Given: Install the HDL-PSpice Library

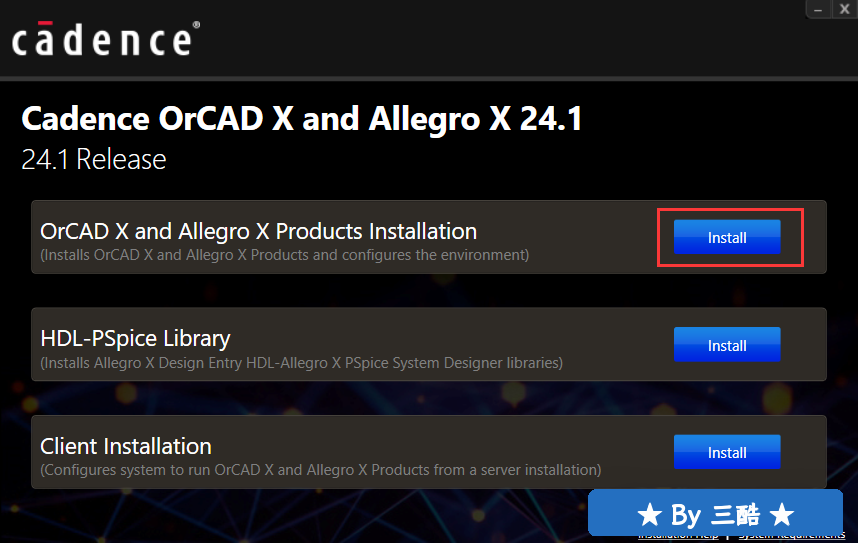Looking at the screenshot, I should coord(727,345).
